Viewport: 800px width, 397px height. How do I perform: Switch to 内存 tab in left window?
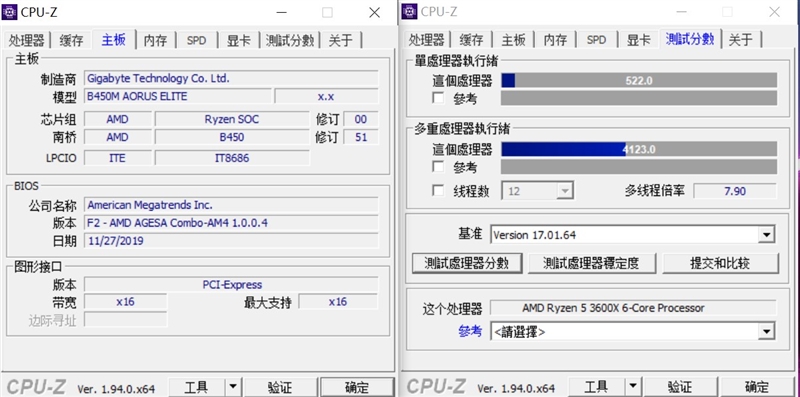[156, 40]
